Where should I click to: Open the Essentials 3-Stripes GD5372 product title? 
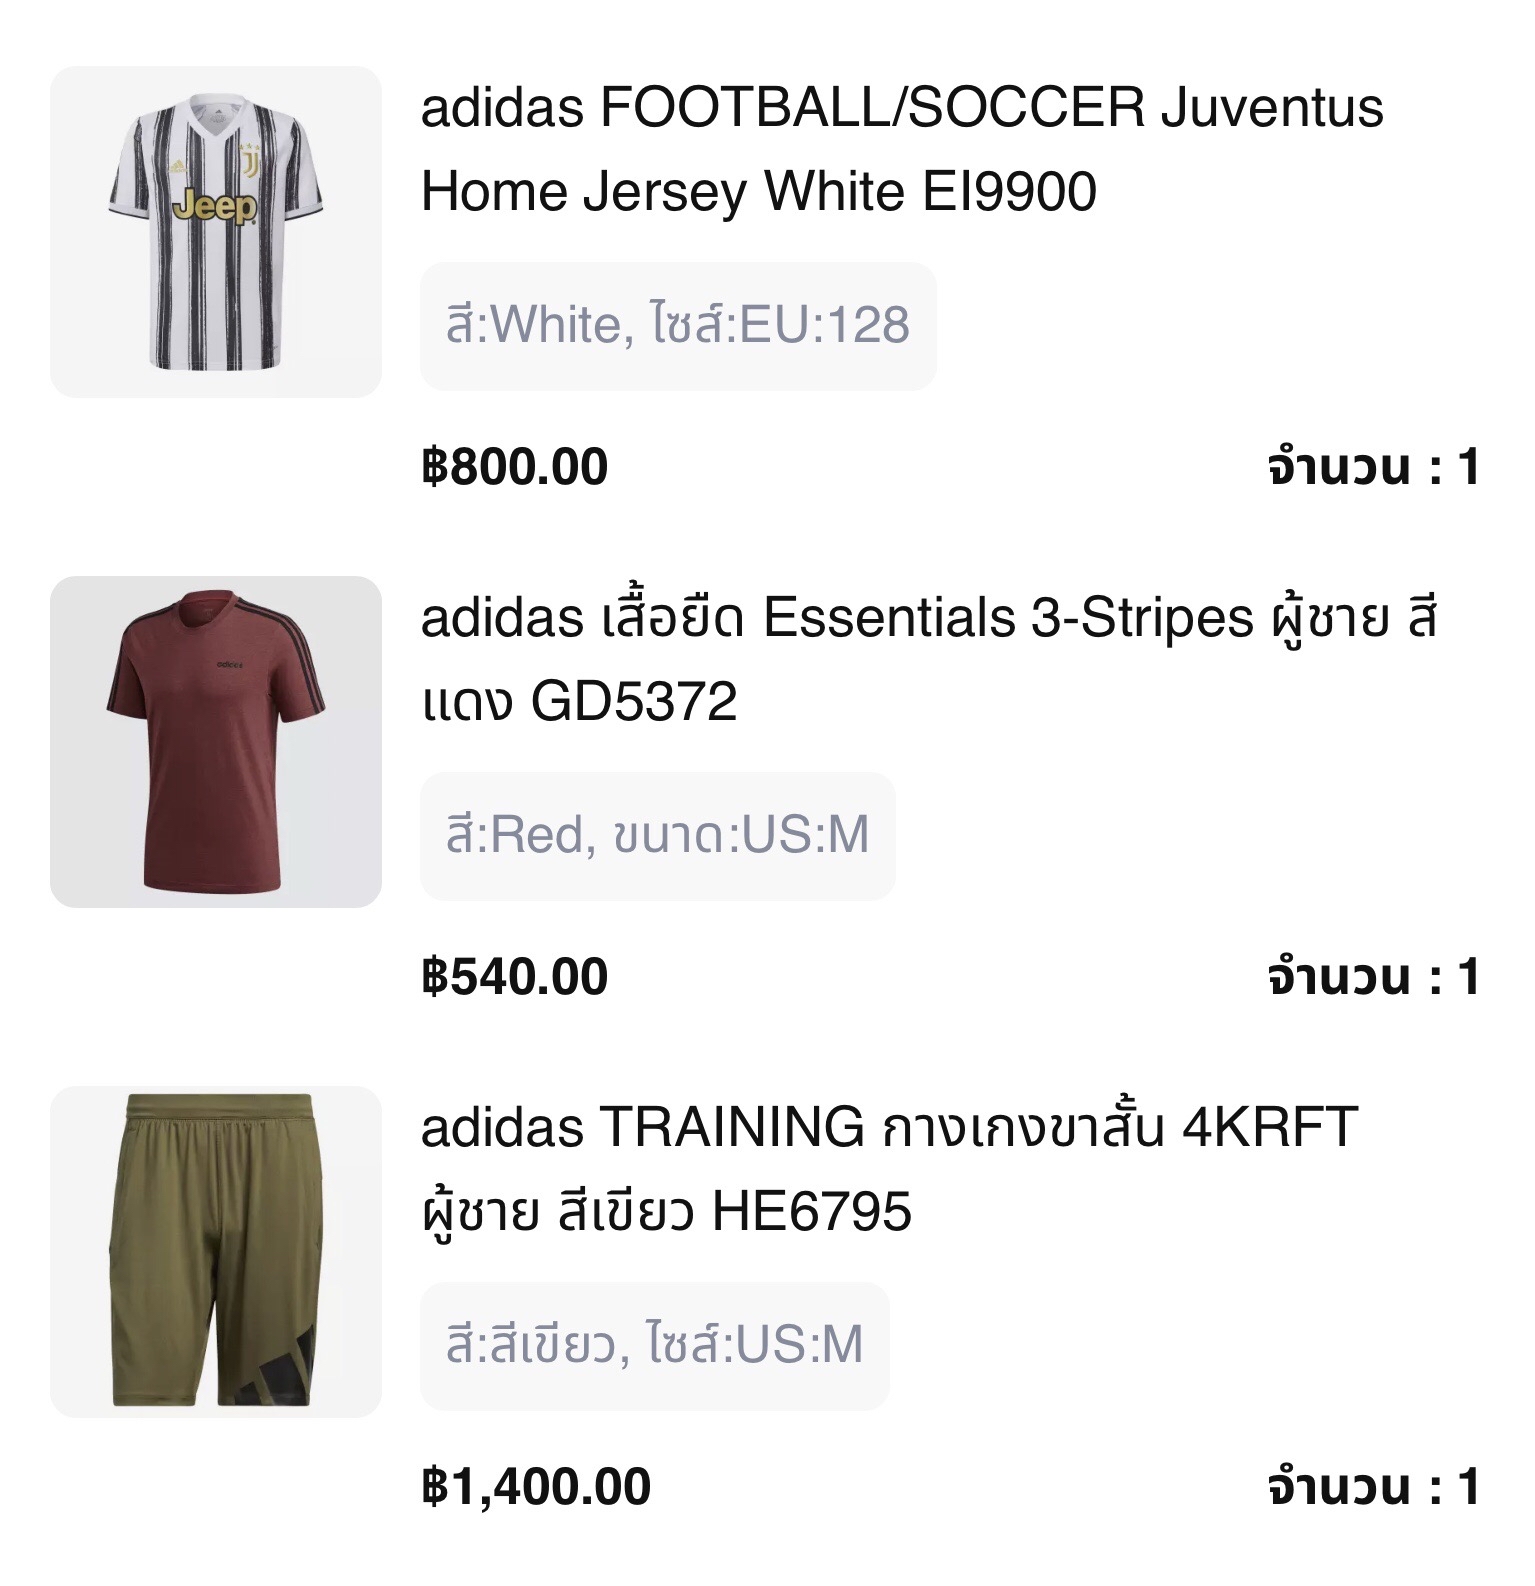(x=929, y=659)
